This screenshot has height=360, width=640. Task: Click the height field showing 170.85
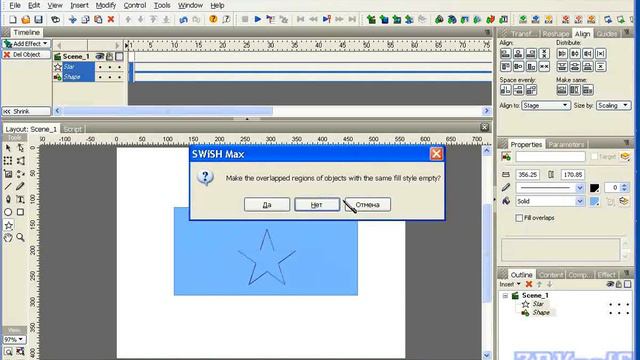click(573, 174)
